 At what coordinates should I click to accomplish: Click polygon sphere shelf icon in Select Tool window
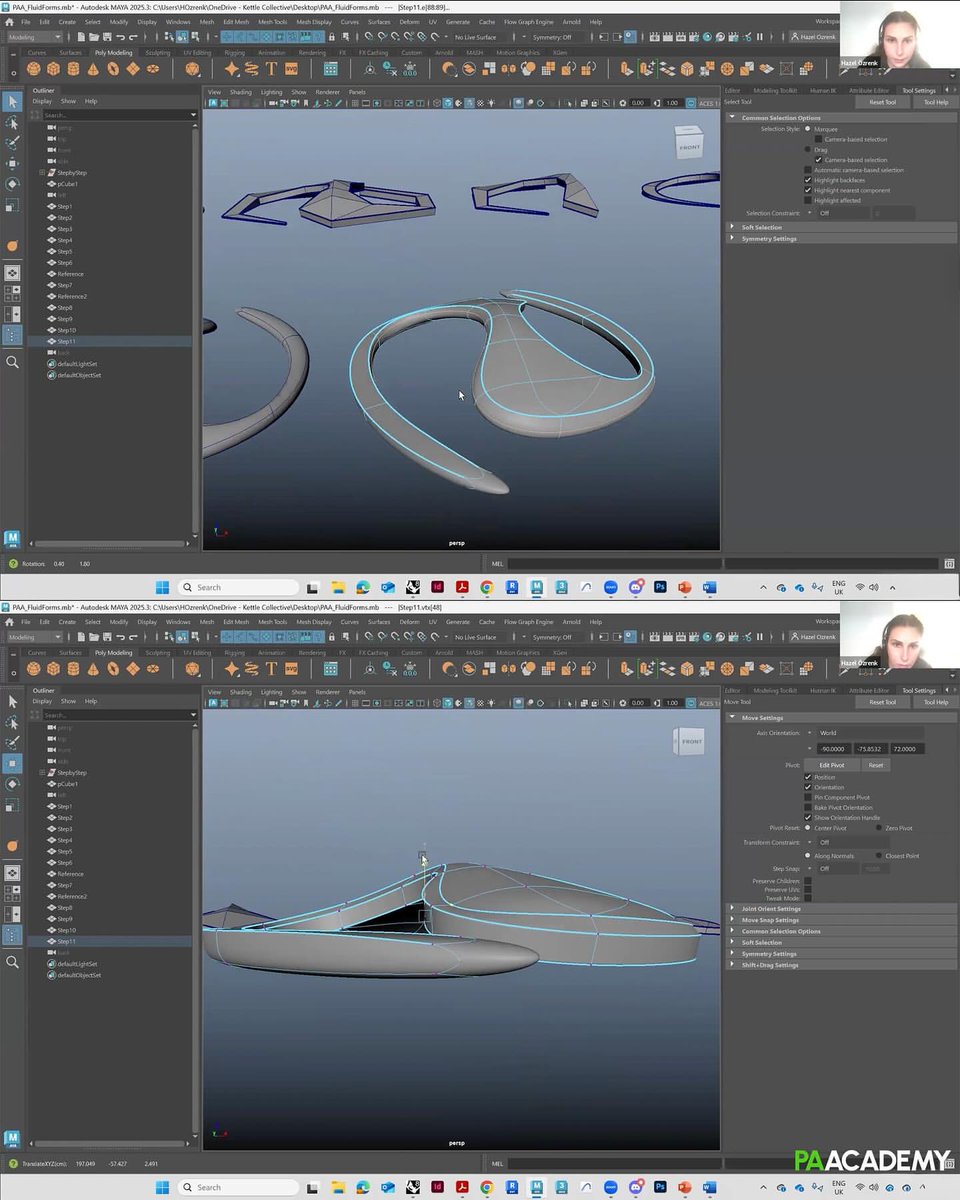click(34, 69)
